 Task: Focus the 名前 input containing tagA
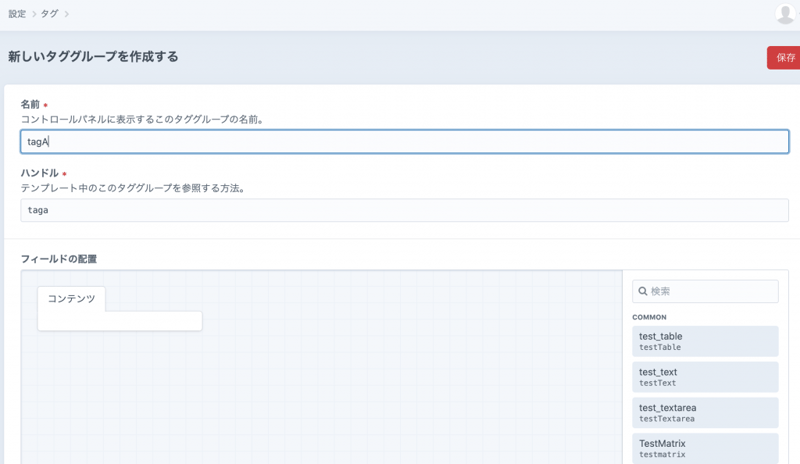[x=405, y=141]
